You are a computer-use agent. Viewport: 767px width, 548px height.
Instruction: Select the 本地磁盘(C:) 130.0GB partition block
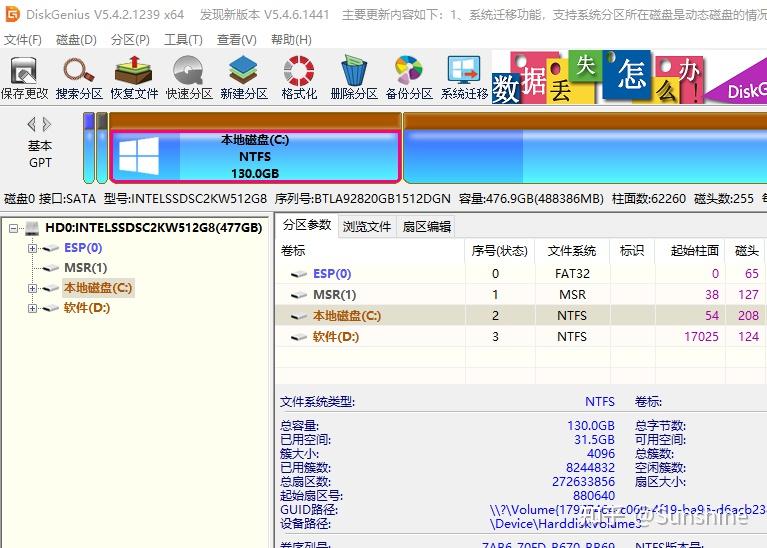coord(255,156)
